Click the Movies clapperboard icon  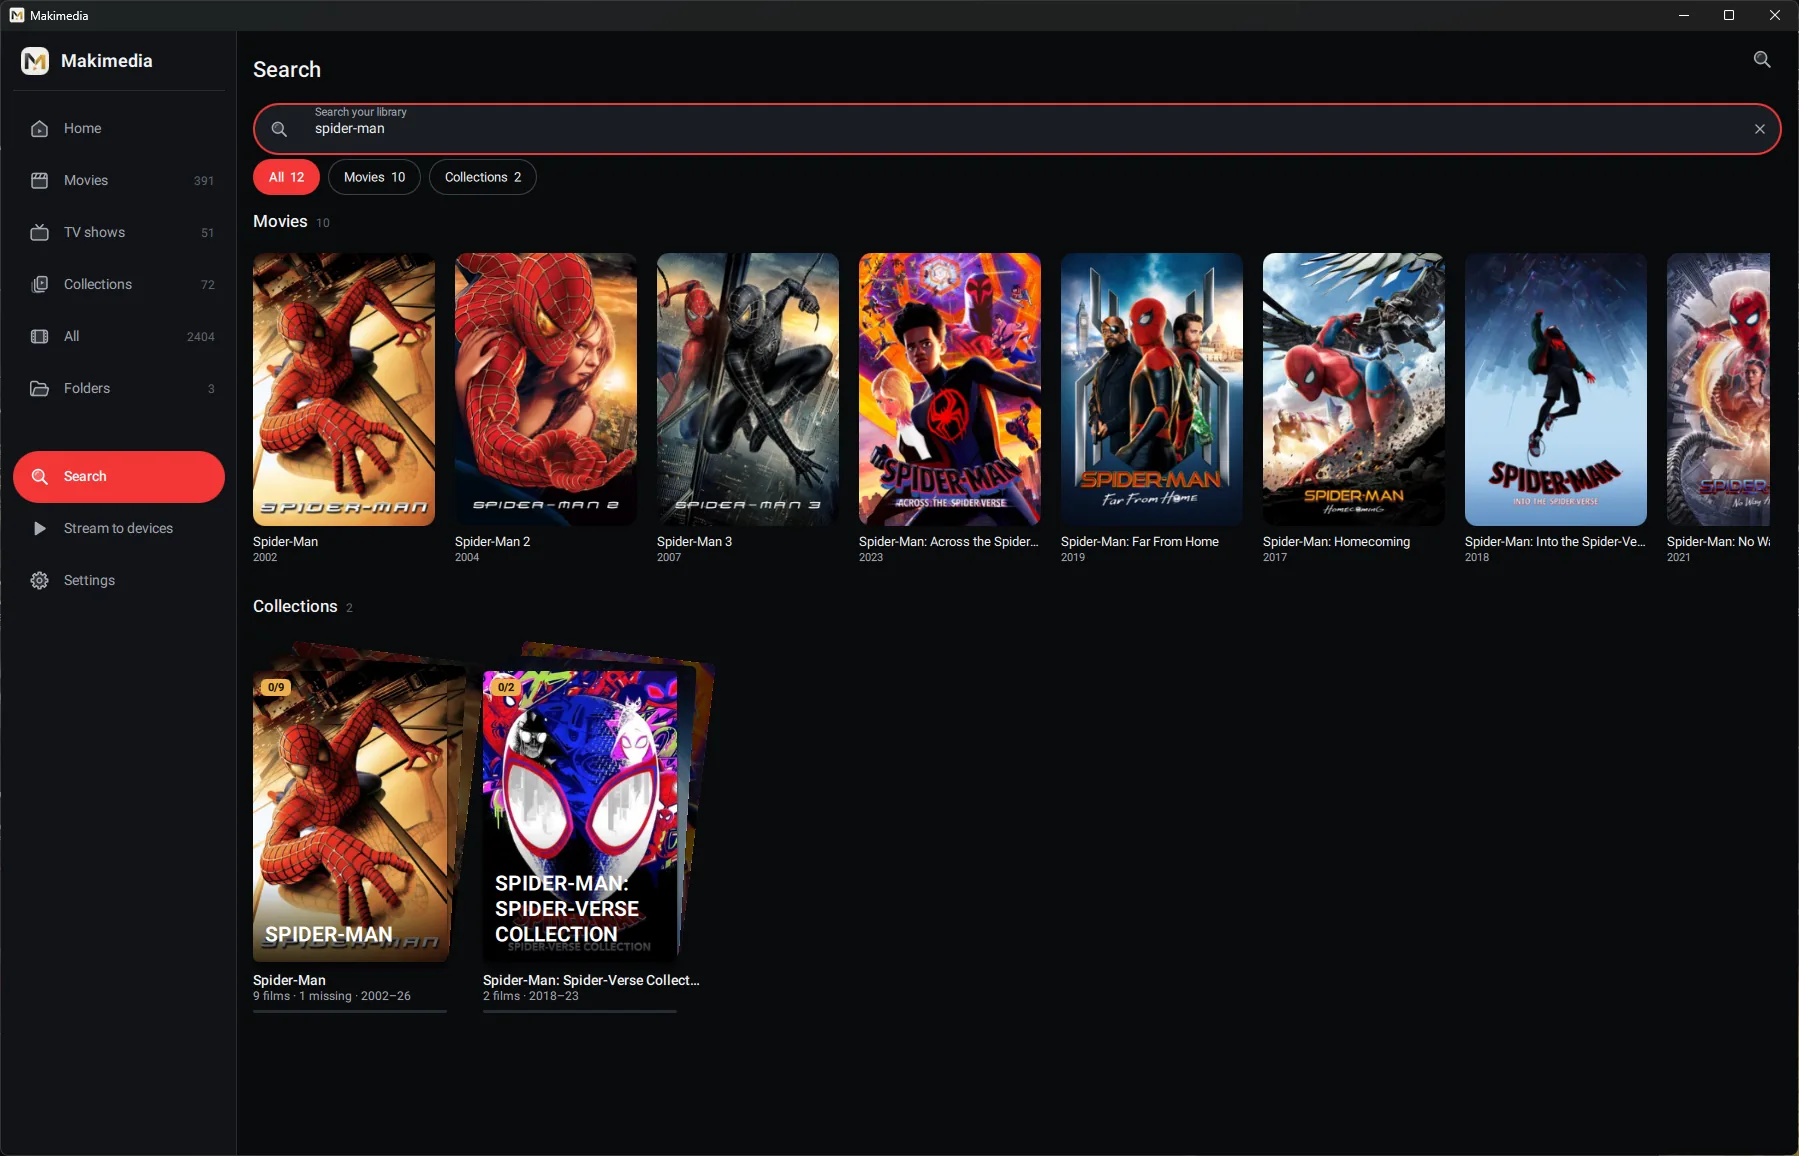click(39, 180)
